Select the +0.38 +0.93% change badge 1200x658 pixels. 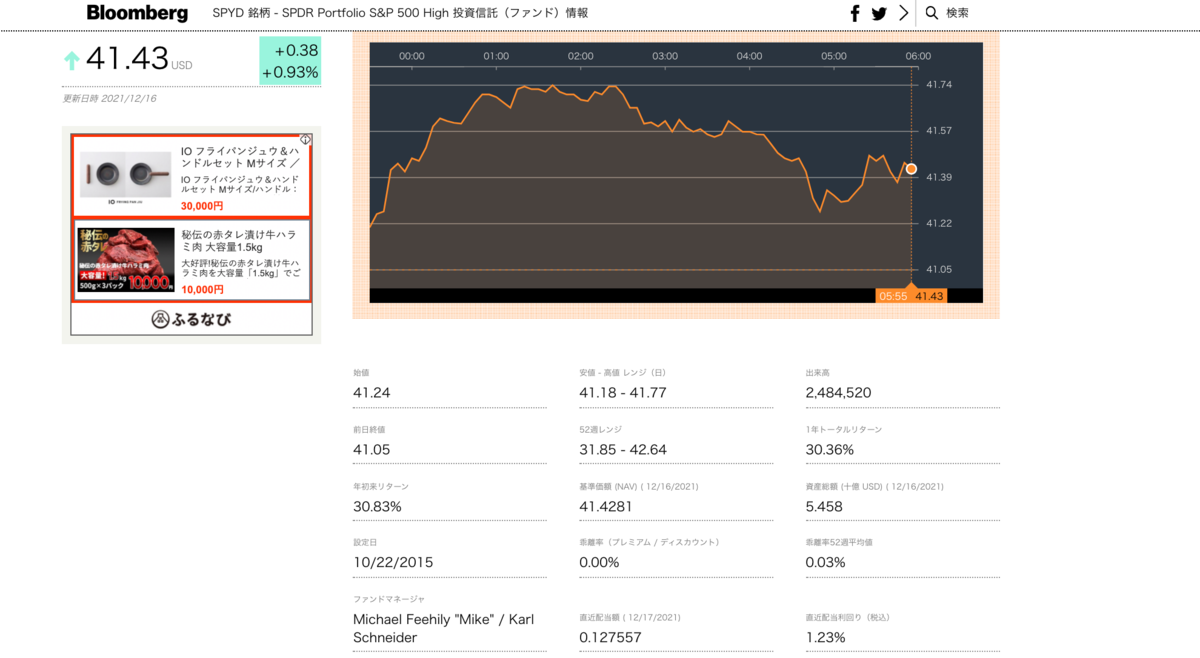[x=290, y=61]
